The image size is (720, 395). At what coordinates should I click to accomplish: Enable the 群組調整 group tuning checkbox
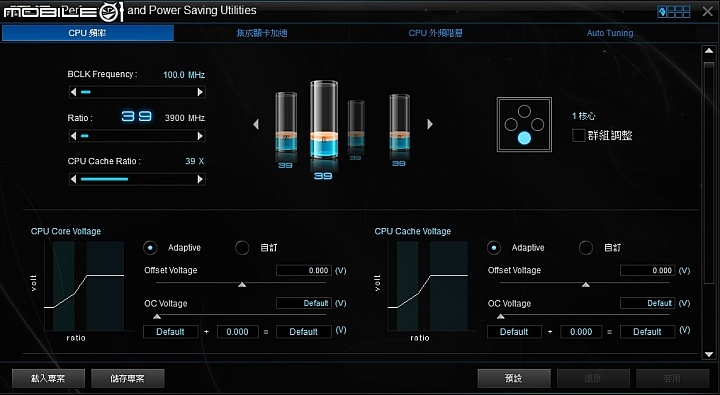pos(579,135)
